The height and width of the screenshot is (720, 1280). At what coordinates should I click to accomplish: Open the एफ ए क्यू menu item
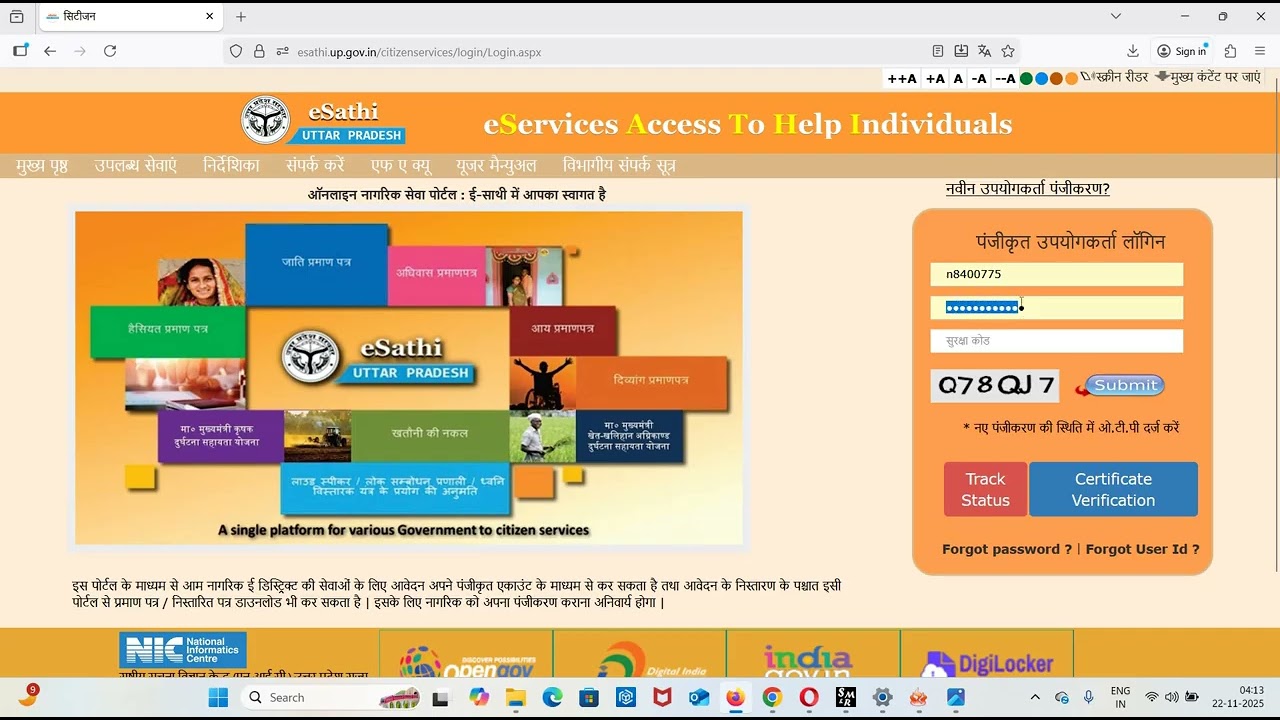point(401,166)
